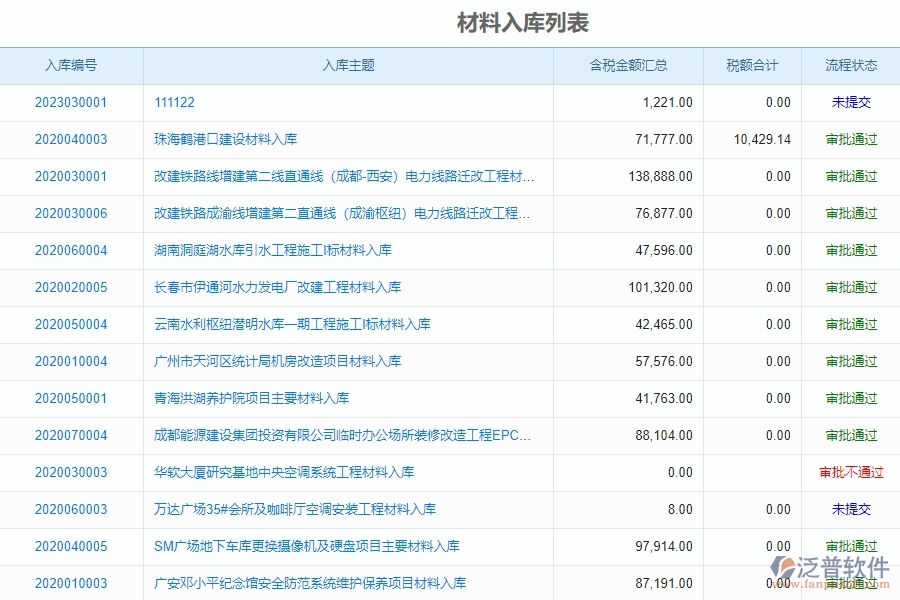
Task: Click 未提交 status of 万达广场35# row
Action: point(849,509)
